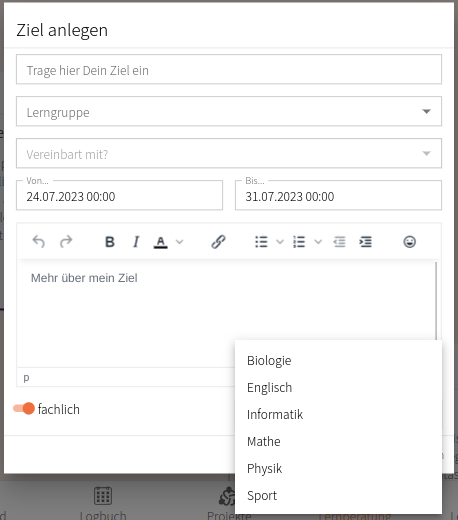The height and width of the screenshot is (520, 458).
Task: Toggle bold text formatting
Action: click(110, 242)
